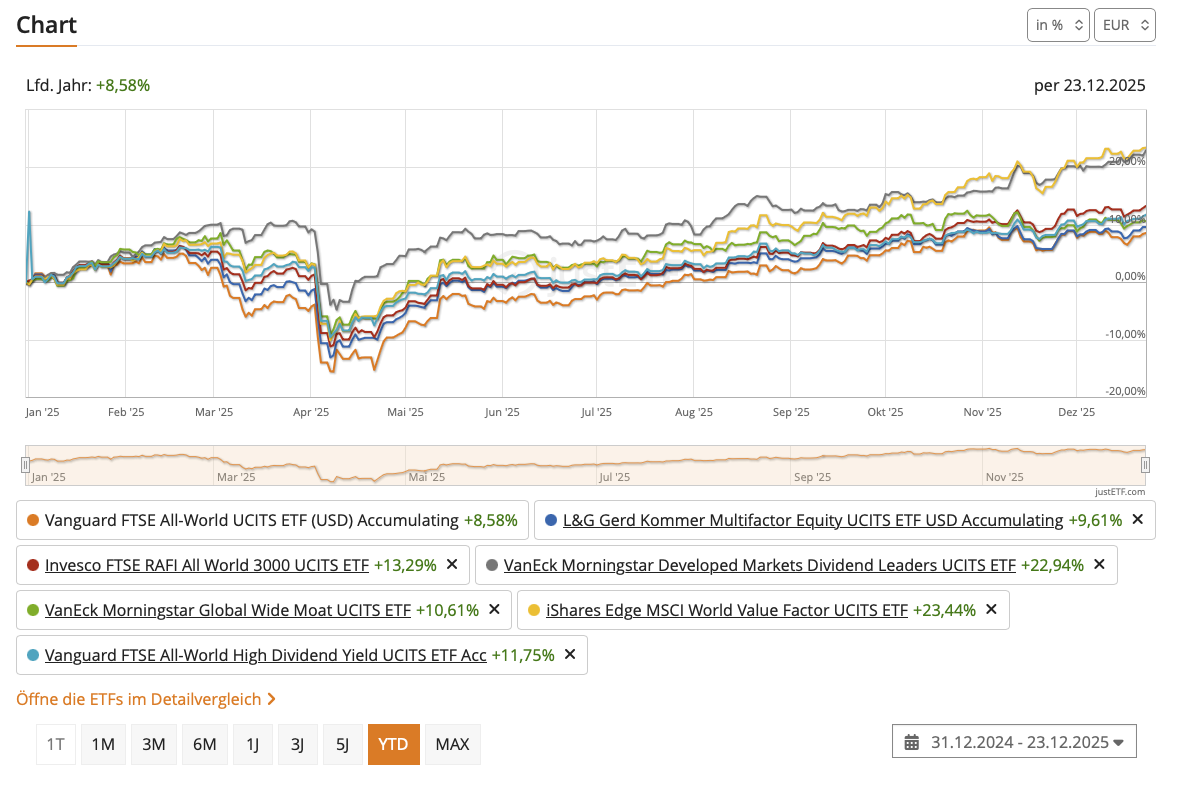The image size is (1200, 787).
Task: Remove Invesco FTSE RAFI All World 3000 ETF
Action: tap(451, 565)
